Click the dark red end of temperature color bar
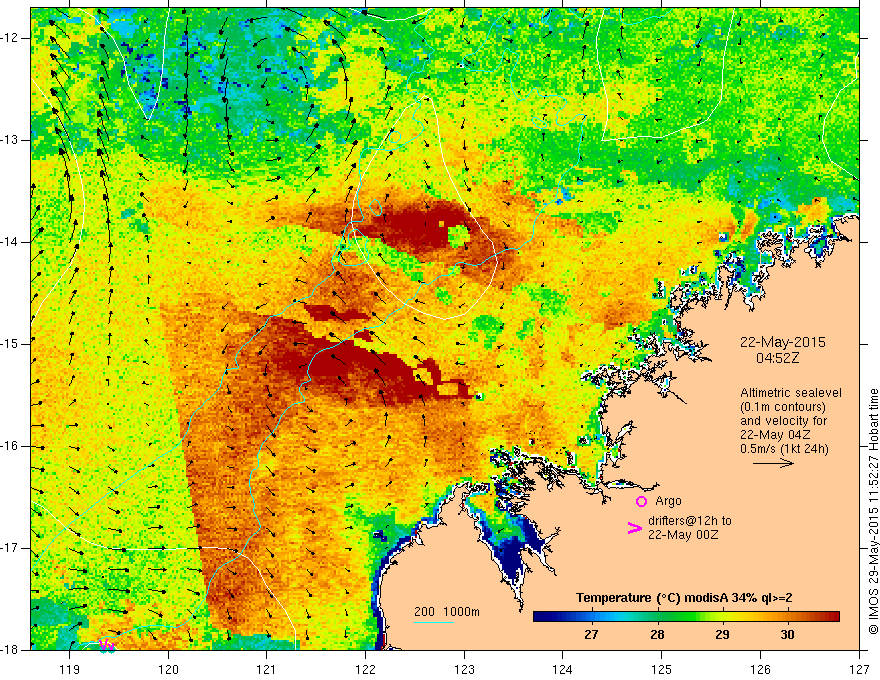 [x=833, y=617]
